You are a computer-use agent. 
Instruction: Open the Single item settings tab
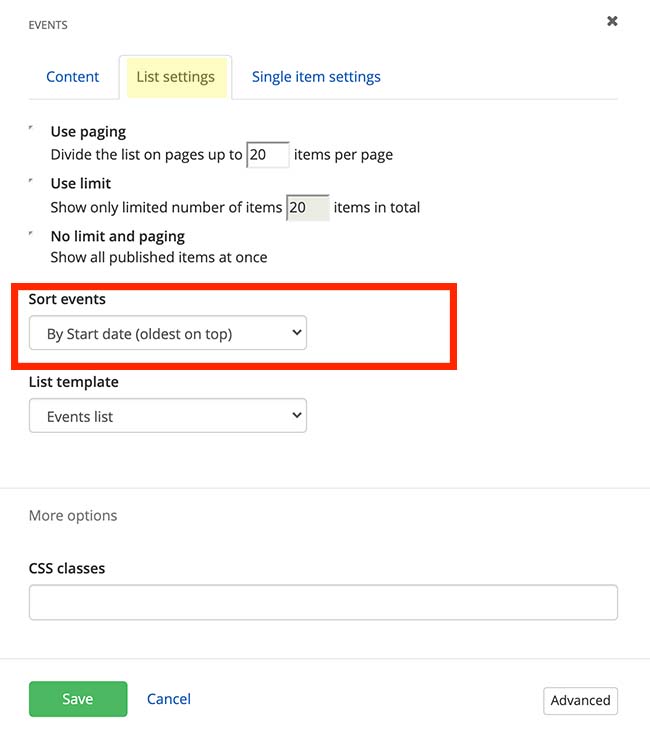316,77
